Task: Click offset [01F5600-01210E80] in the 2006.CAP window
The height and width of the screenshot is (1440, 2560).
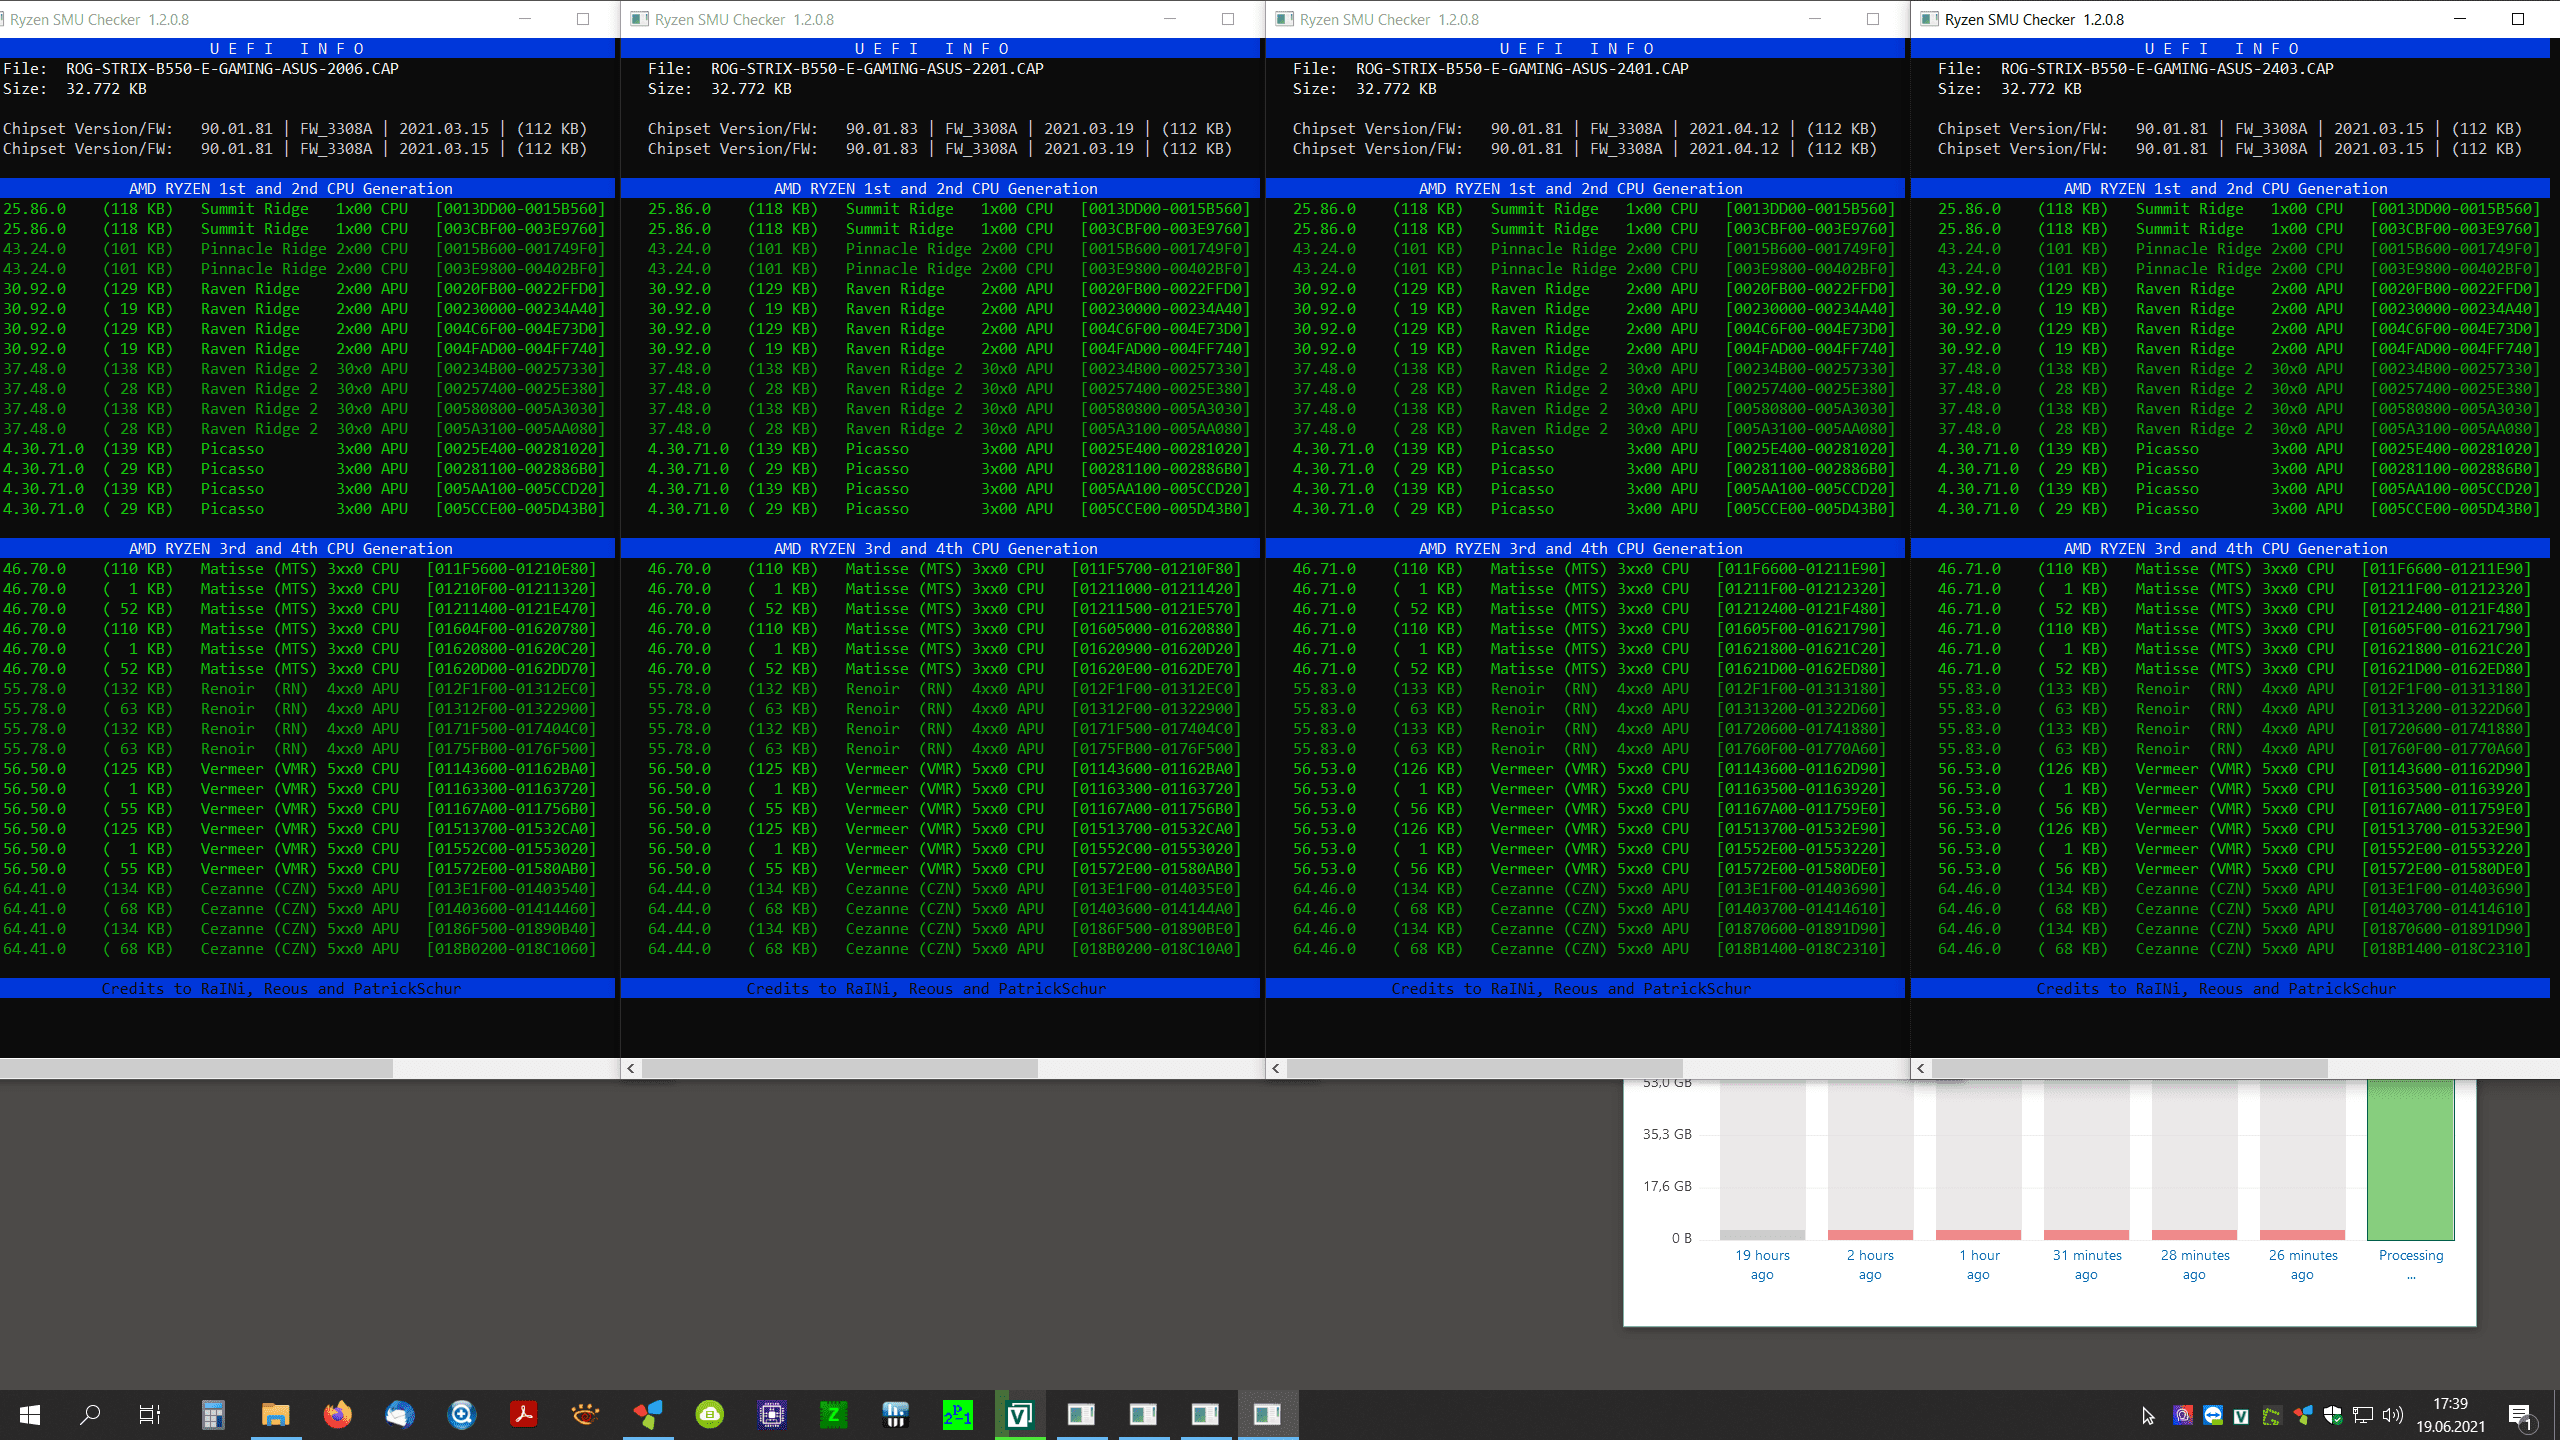Action: [x=511, y=569]
